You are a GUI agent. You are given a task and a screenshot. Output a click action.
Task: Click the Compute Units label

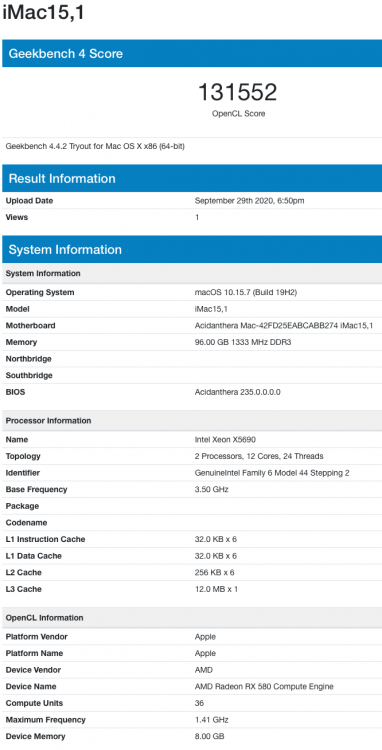(x=34, y=703)
